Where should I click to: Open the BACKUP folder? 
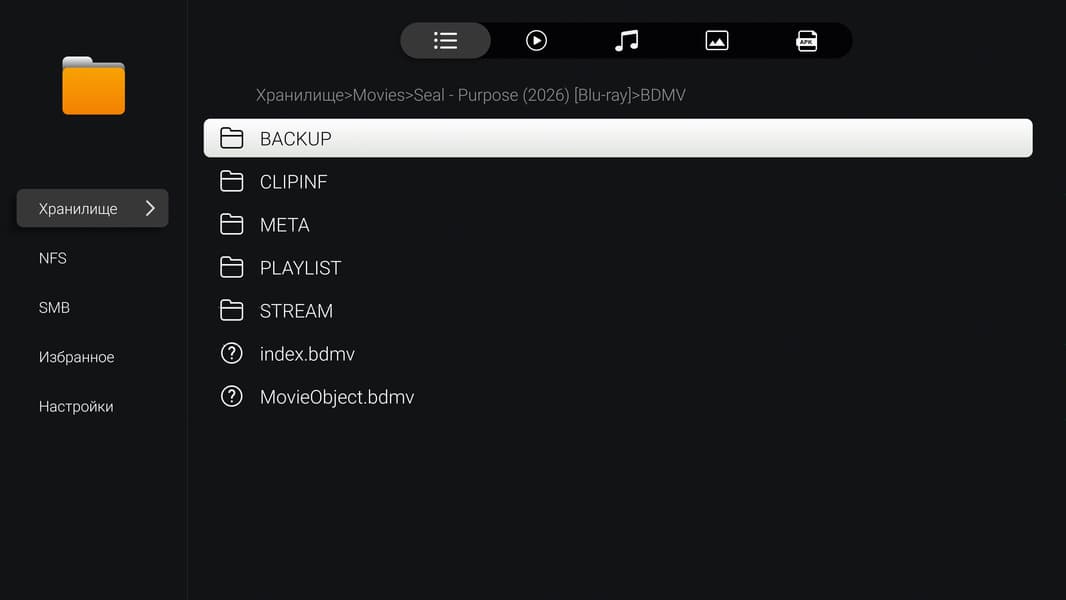click(x=295, y=139)
